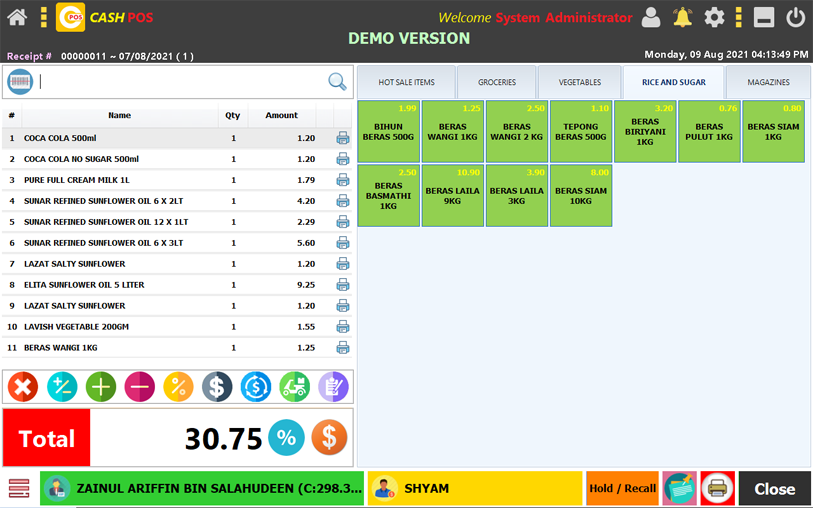The height and width of the screenshot is (508, 813).
Task: Click the Close button
Action: (775, 488)
